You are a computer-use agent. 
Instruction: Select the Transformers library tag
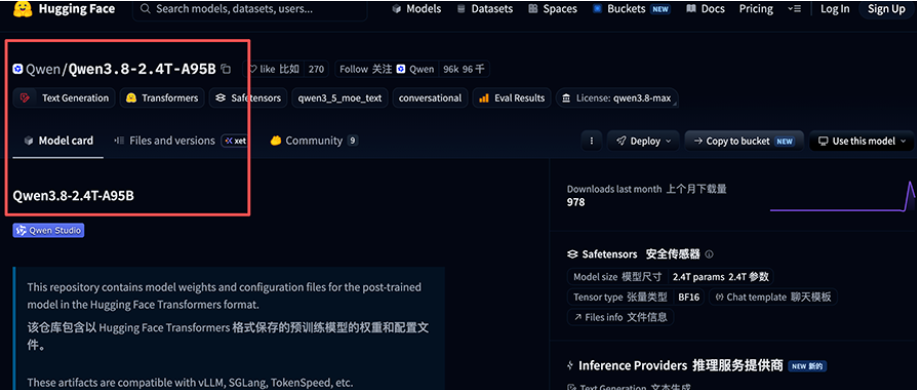162,98
